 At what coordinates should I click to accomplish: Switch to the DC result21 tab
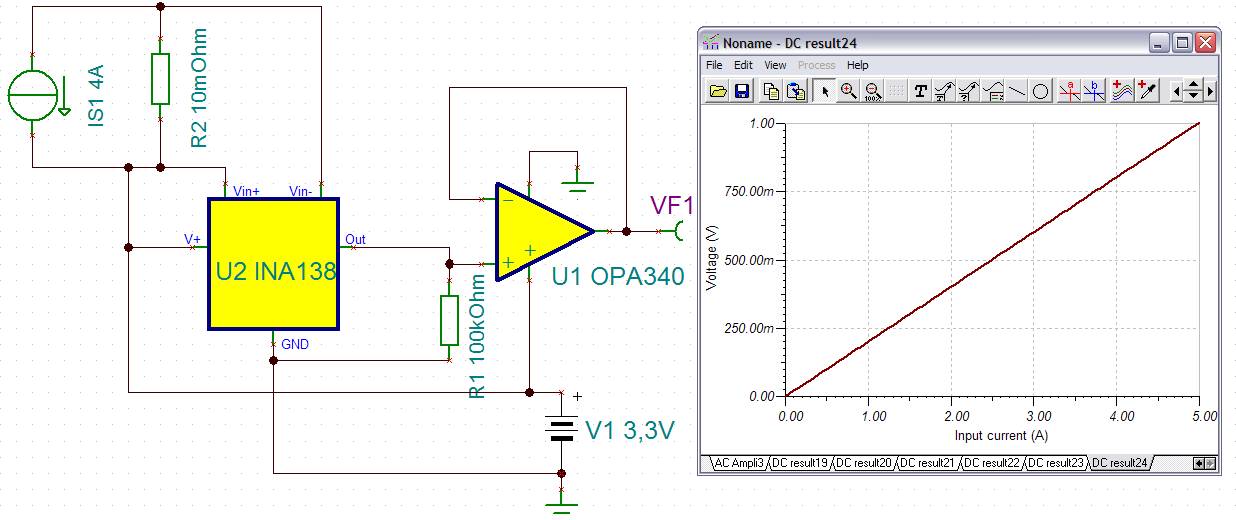click(928, 463)
